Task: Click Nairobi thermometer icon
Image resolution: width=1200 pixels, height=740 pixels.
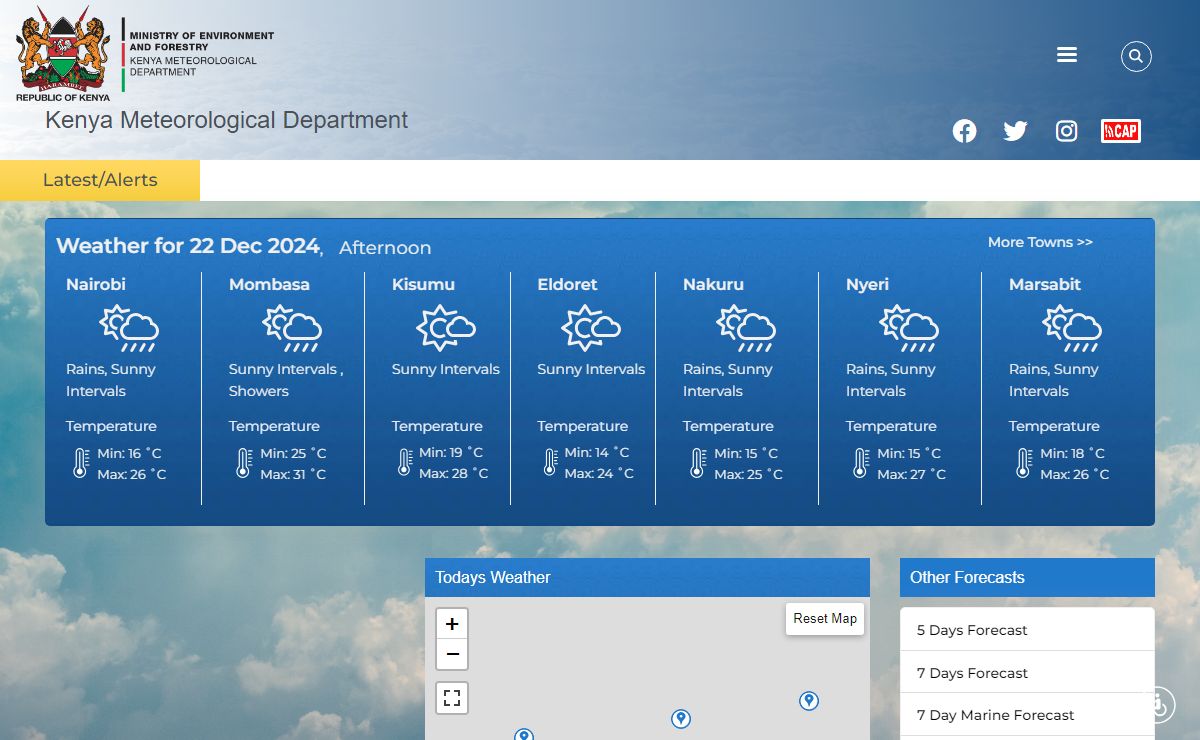Action: pos(81,463)
